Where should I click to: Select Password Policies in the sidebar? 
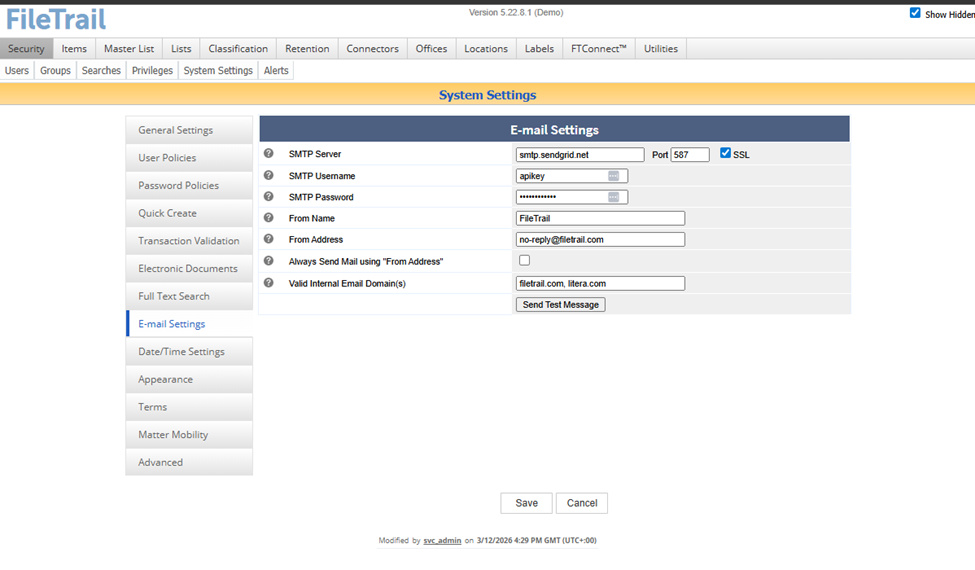tap(189, 185)
